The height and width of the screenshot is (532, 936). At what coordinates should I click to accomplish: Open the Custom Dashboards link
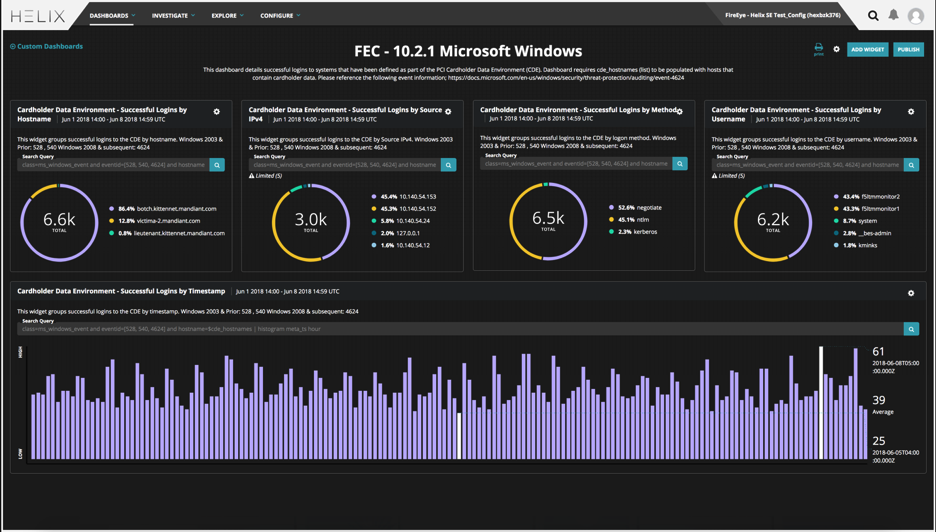click(x=50, y=46)
